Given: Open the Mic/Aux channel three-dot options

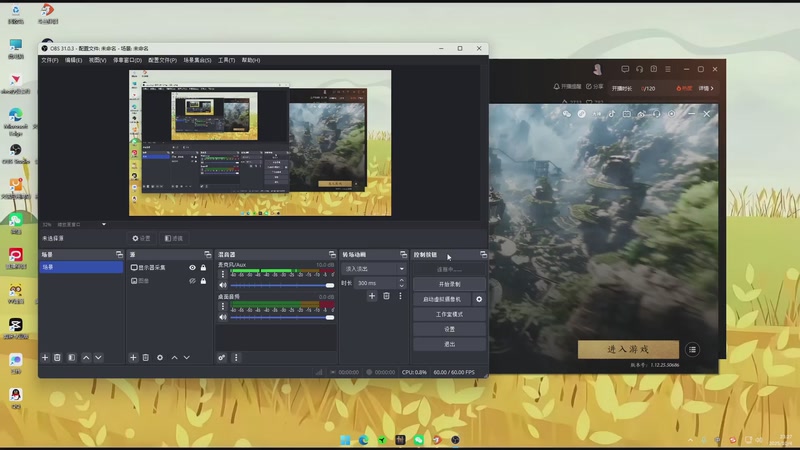Looking at the screenshot, I should (x=222, y=274).
